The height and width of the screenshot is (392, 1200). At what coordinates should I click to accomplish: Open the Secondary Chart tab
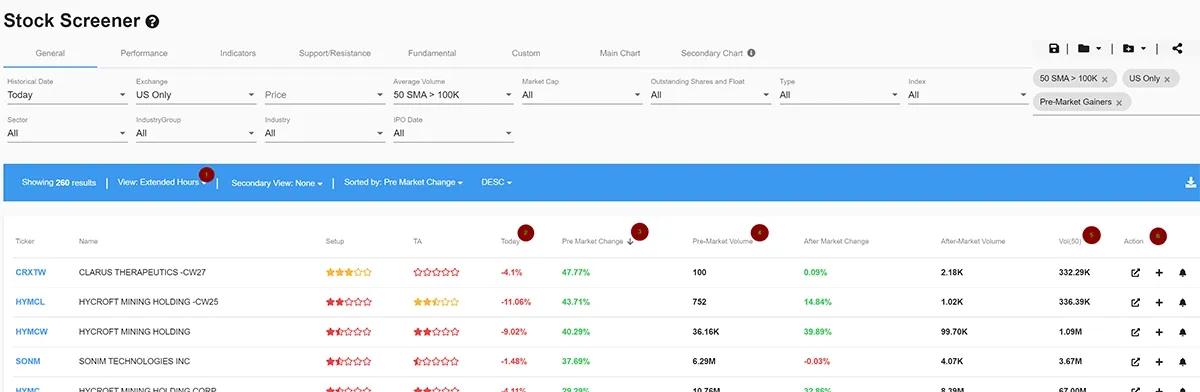click(x=712, y=53)
